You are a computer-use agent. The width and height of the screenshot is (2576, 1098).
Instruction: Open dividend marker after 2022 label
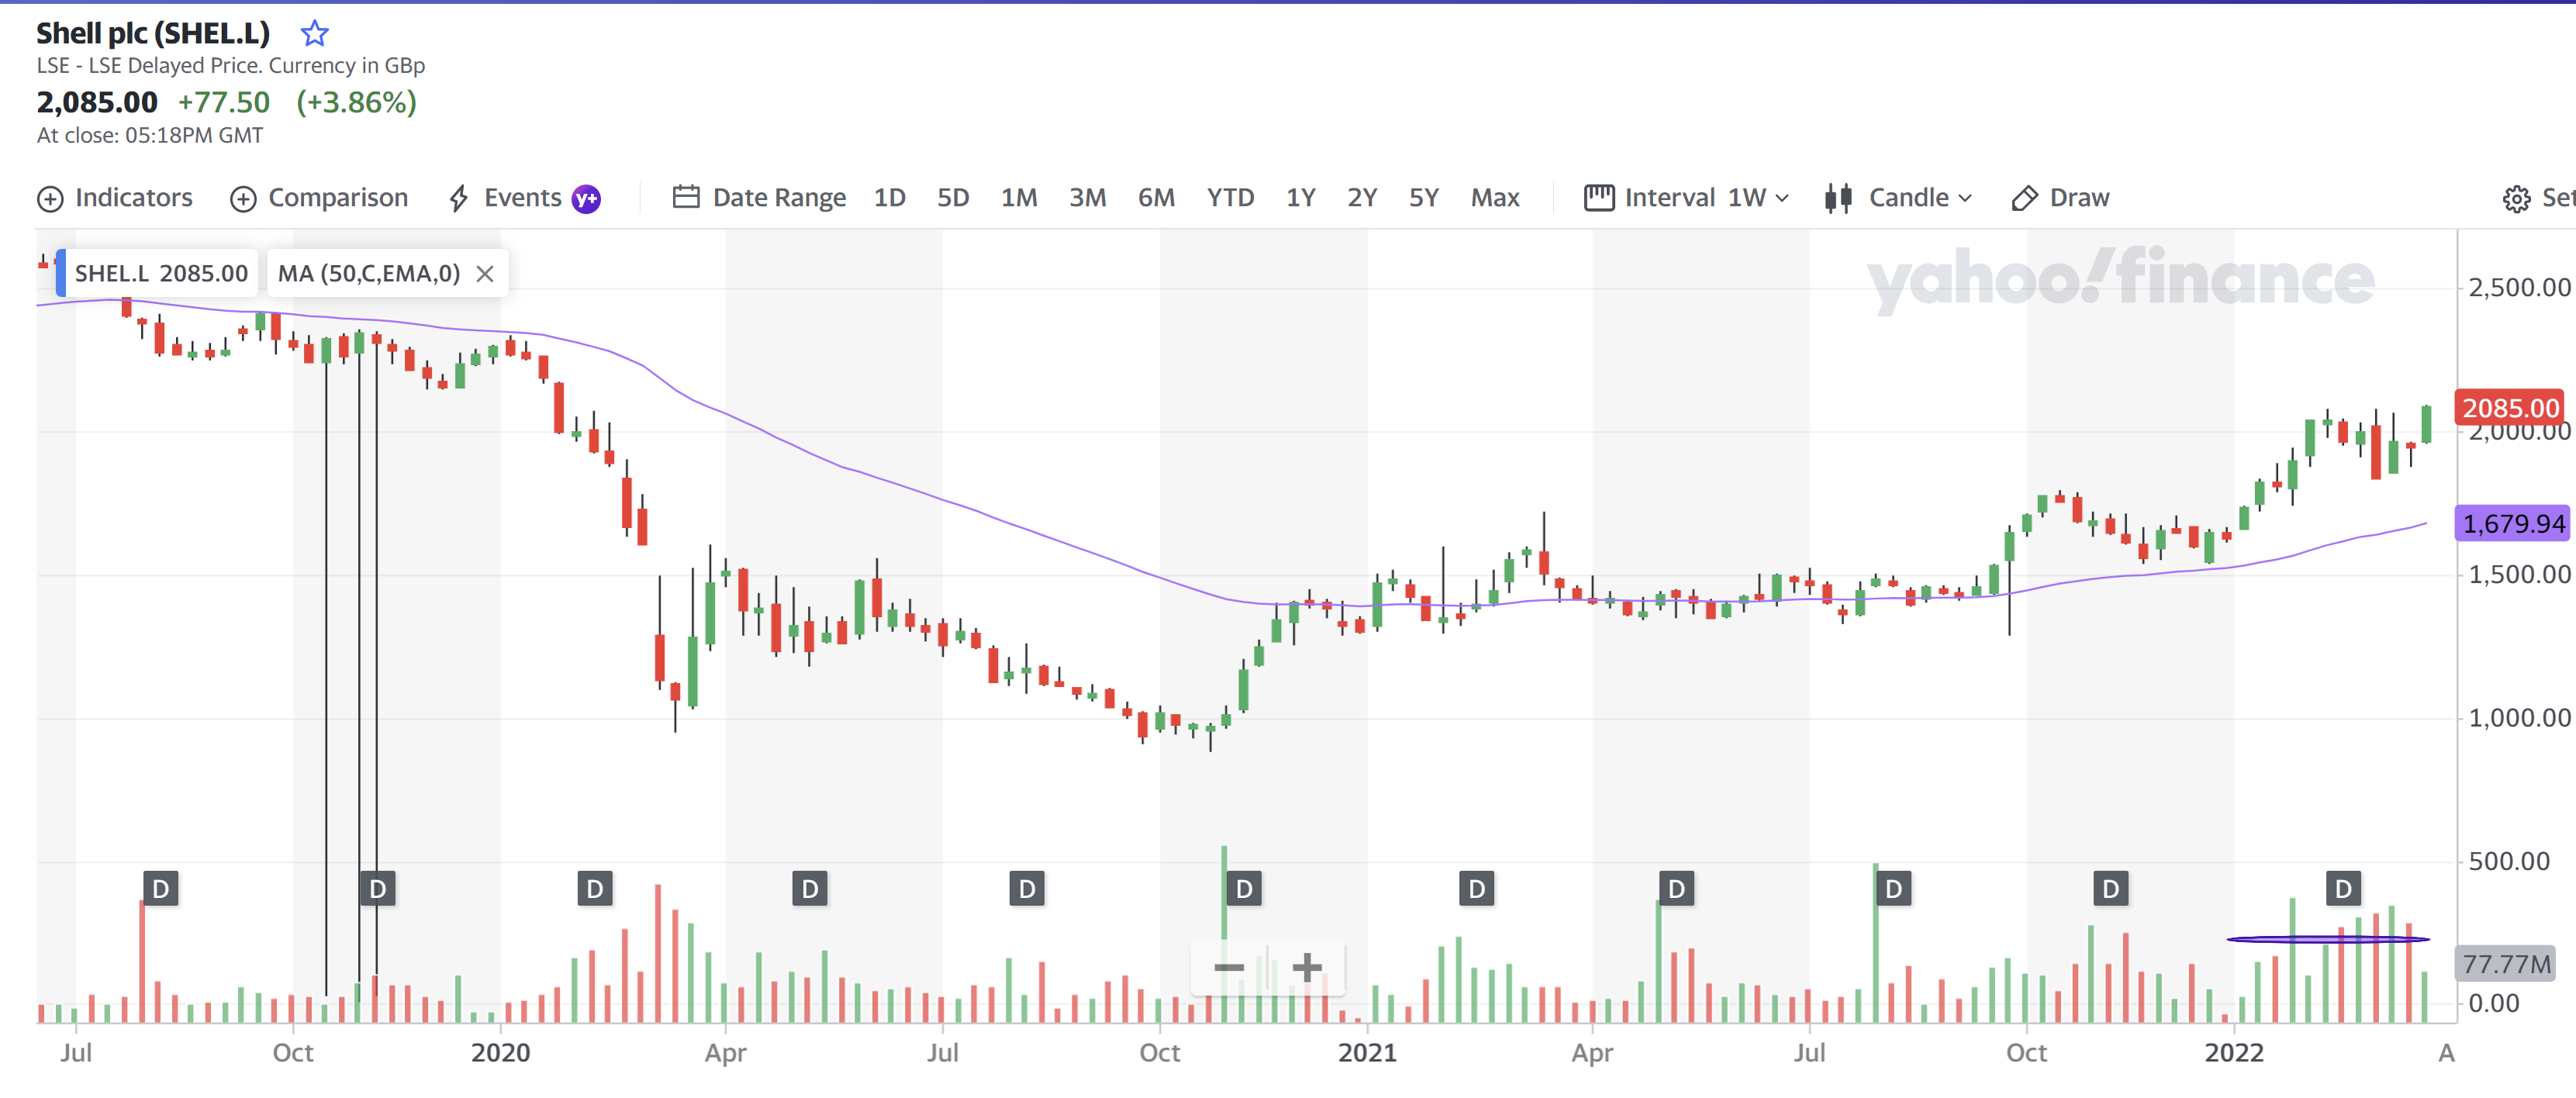[2343, 889]
